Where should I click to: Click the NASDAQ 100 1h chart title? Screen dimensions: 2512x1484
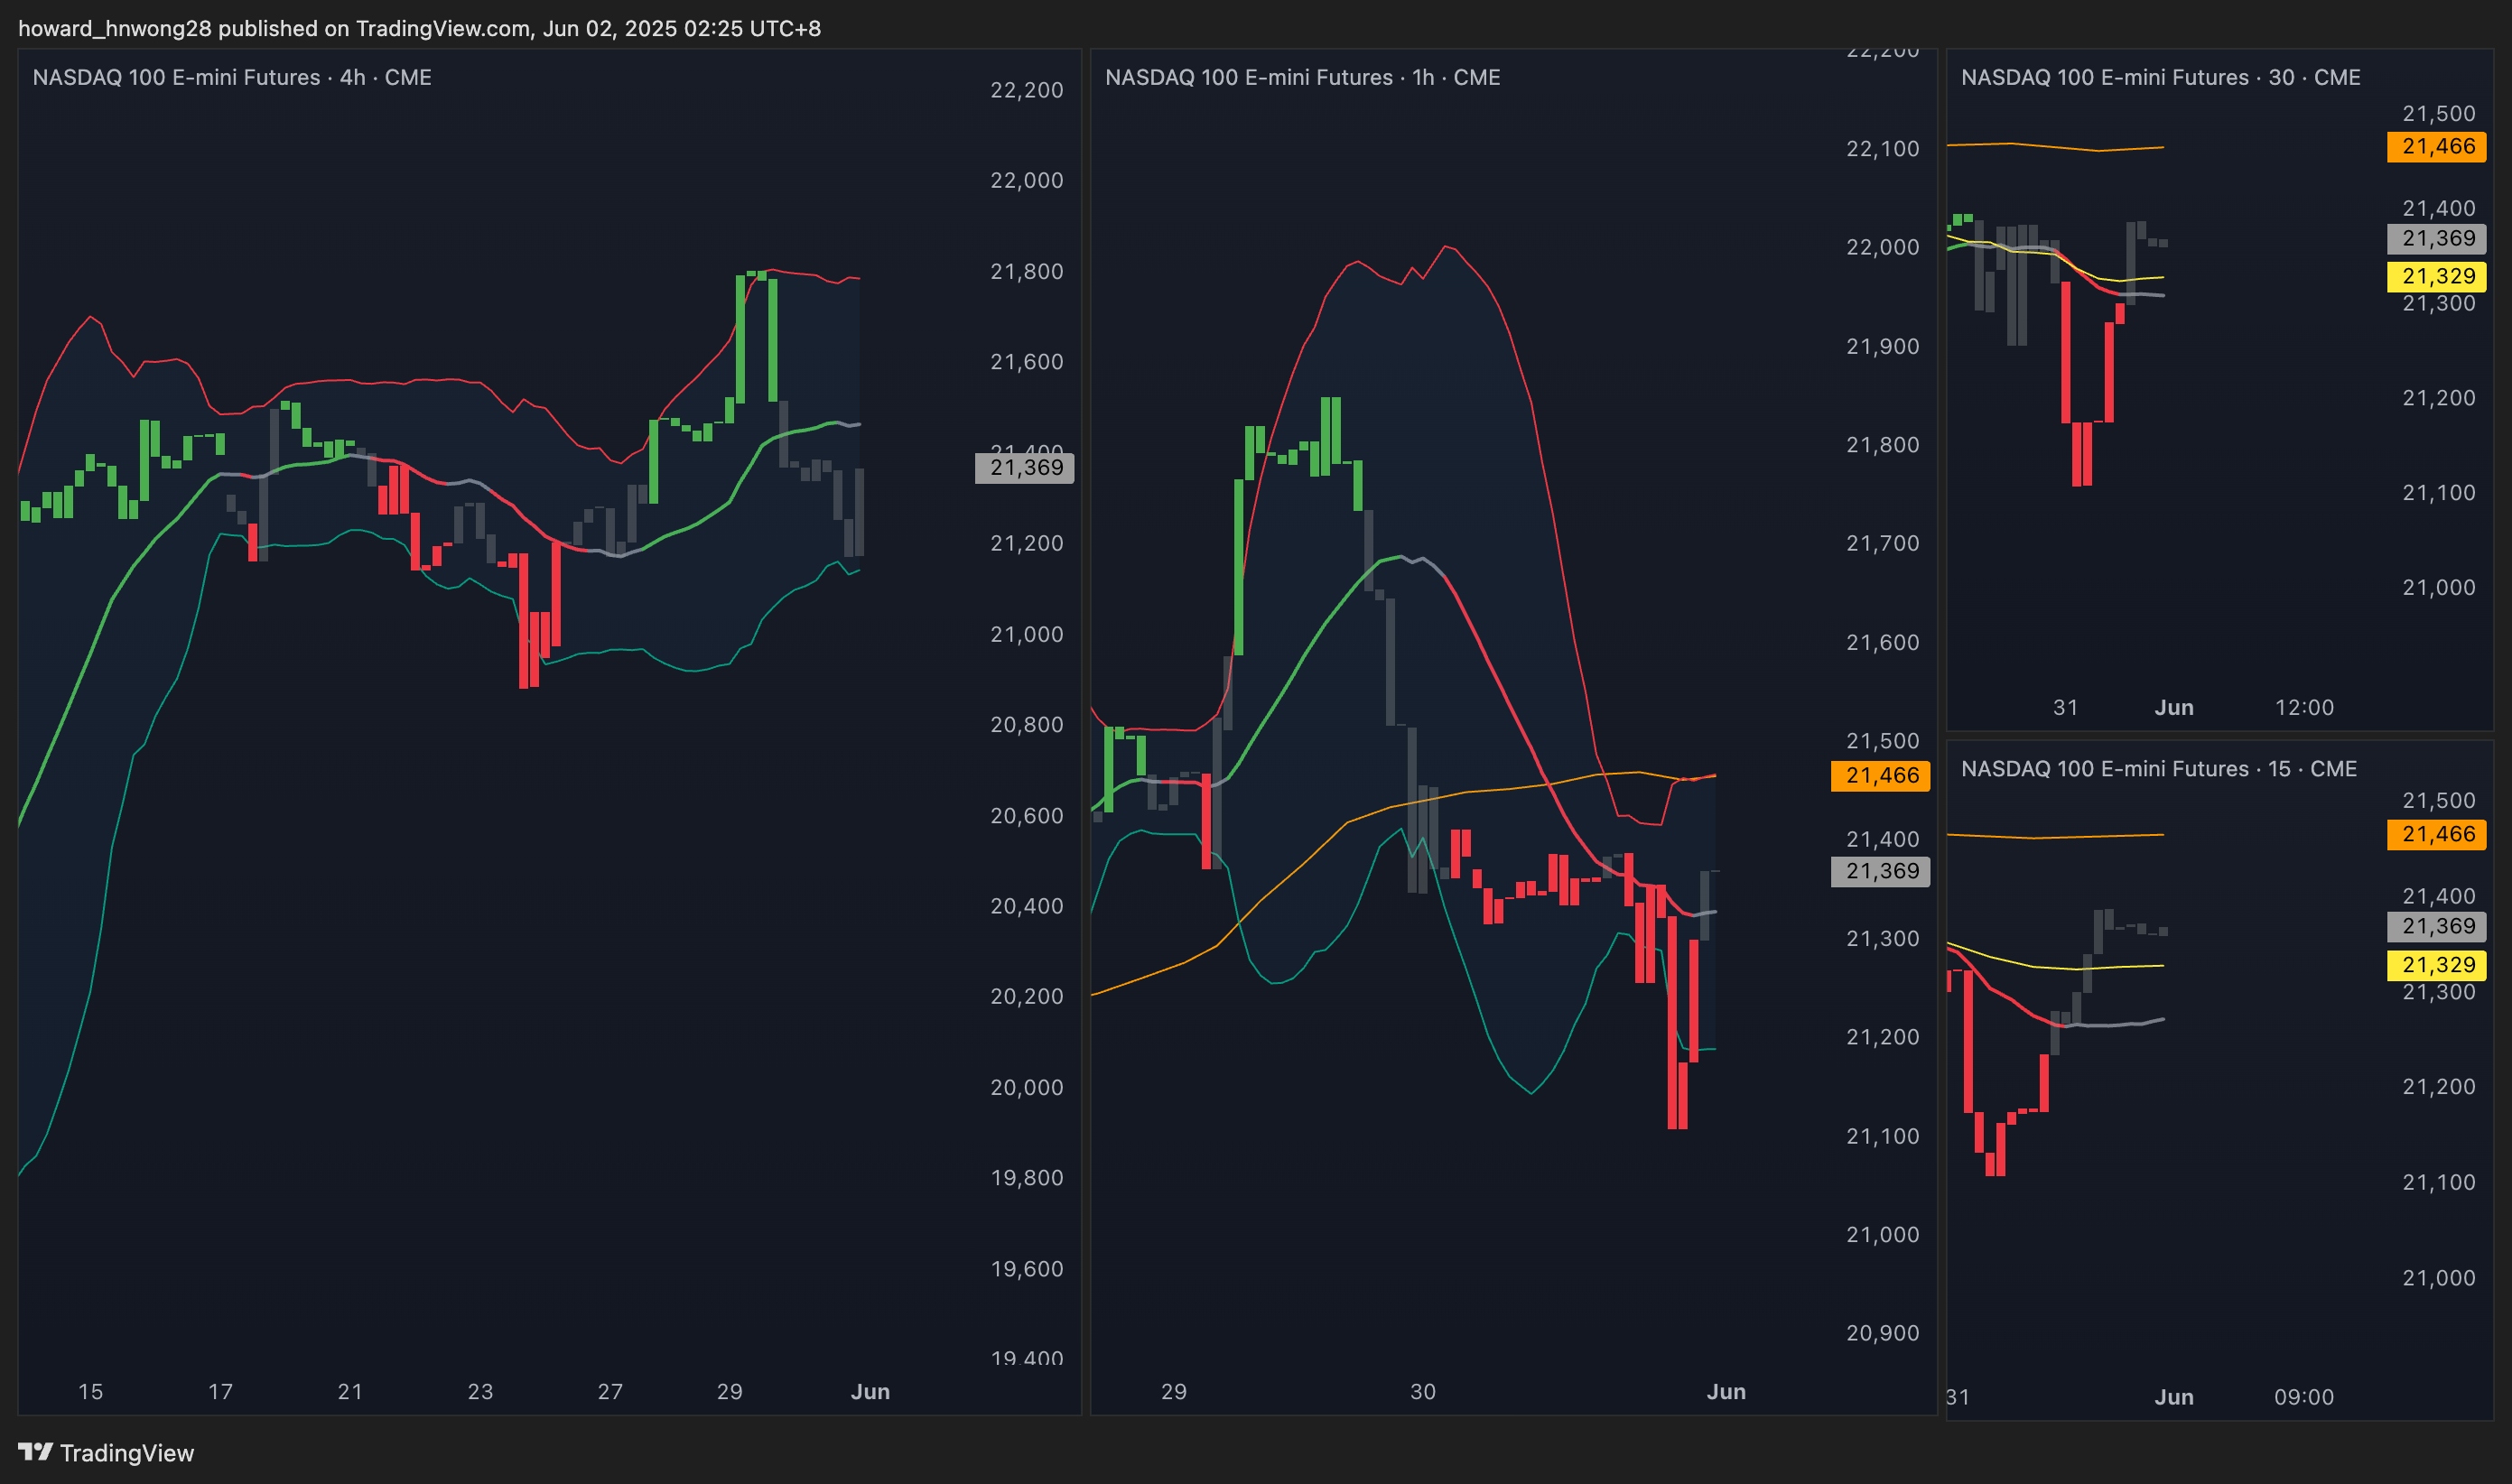(x=1302, y=77)
